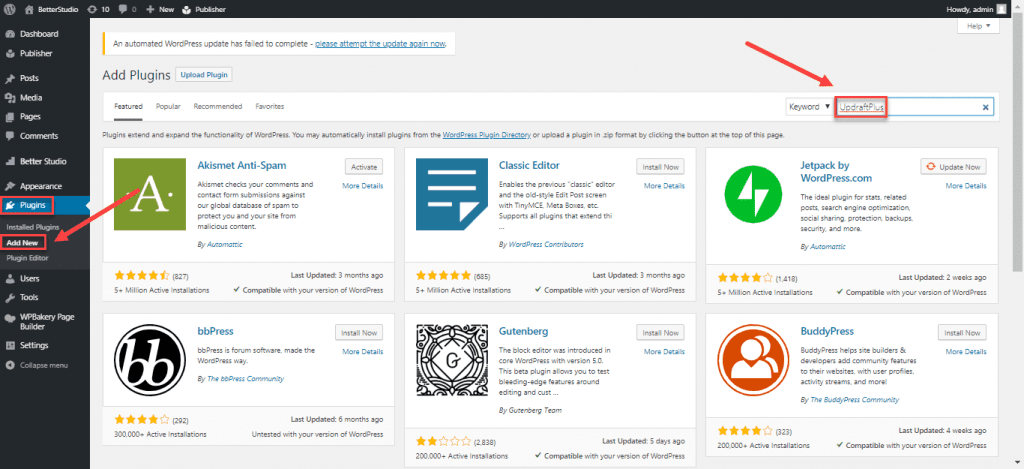1024x469 pixels.
Task: Open comments bubble in admin bar
Action: click(127, 9)
